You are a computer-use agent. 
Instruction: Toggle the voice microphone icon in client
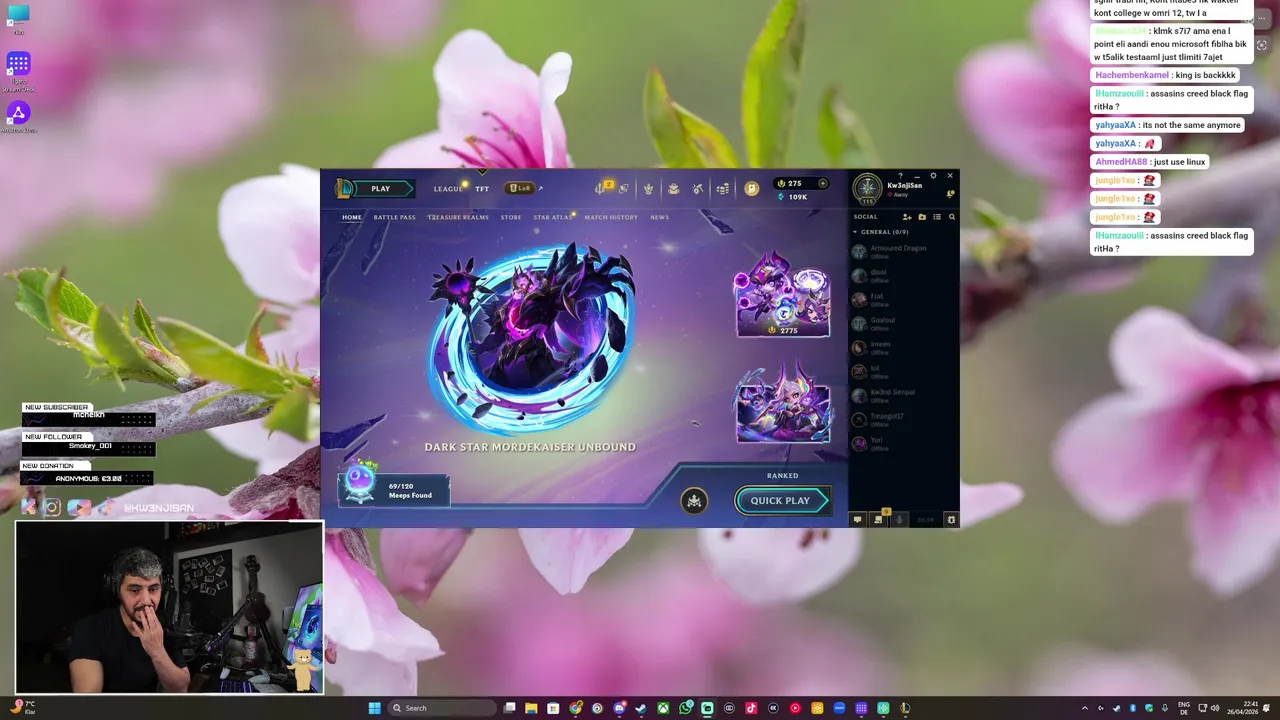coord(899,519)
